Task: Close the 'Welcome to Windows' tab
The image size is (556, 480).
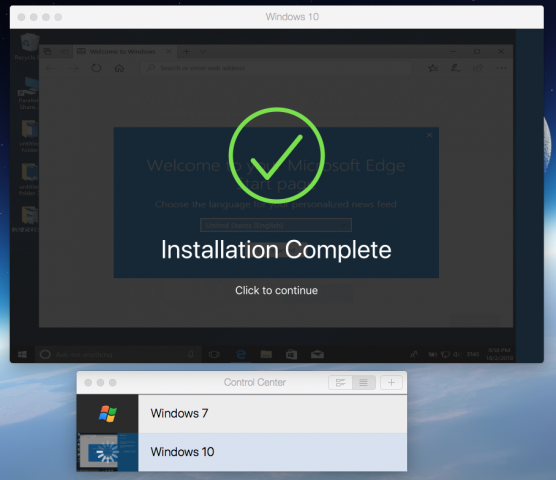Action: tap(169, 51)
